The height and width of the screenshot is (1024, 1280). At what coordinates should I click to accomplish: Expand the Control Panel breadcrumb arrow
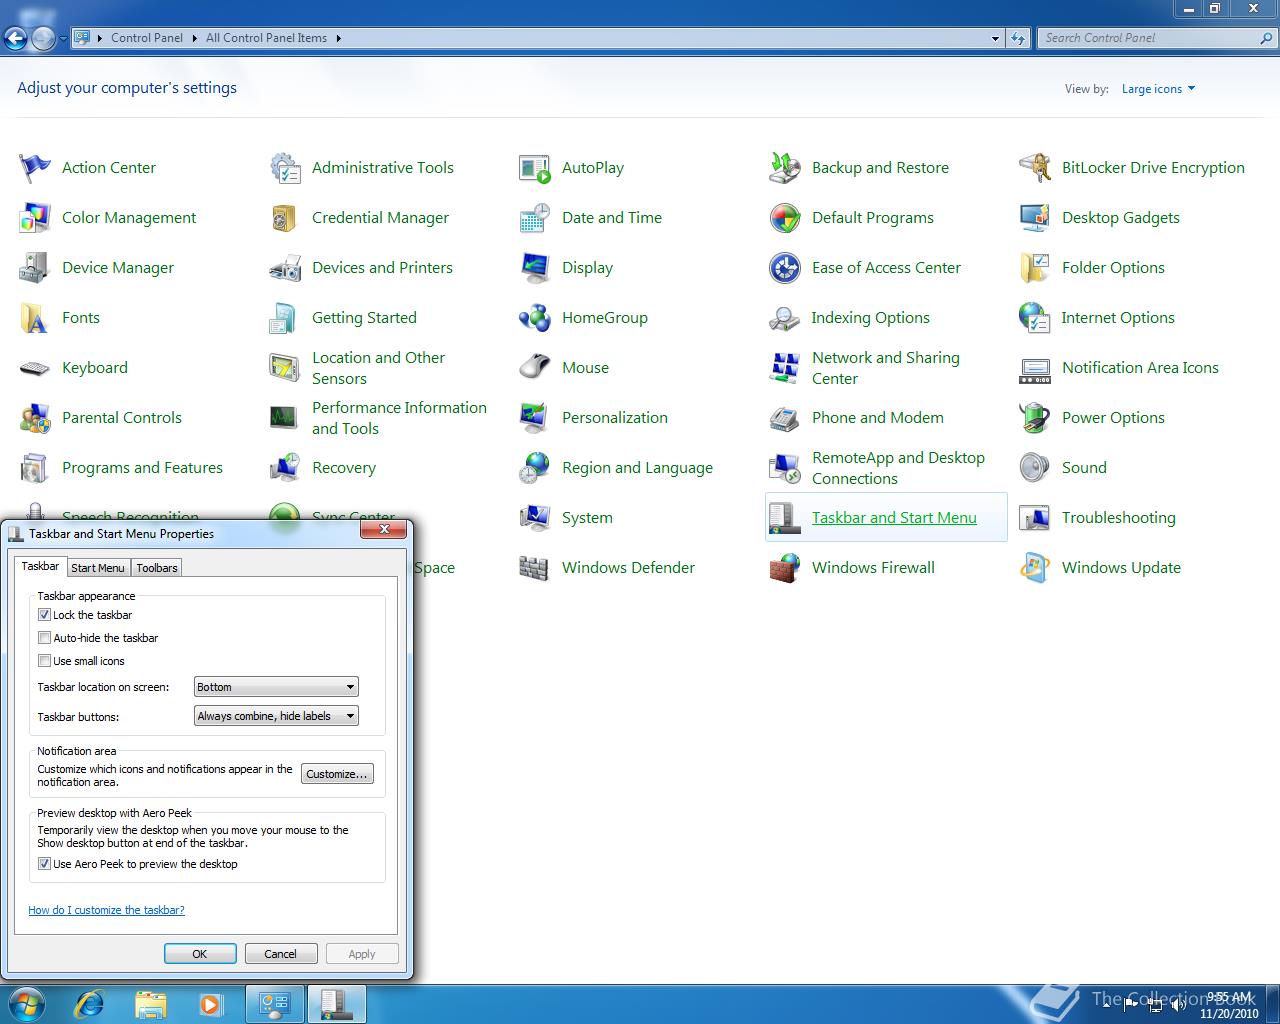pyautogui.click(x=193, y=38)
